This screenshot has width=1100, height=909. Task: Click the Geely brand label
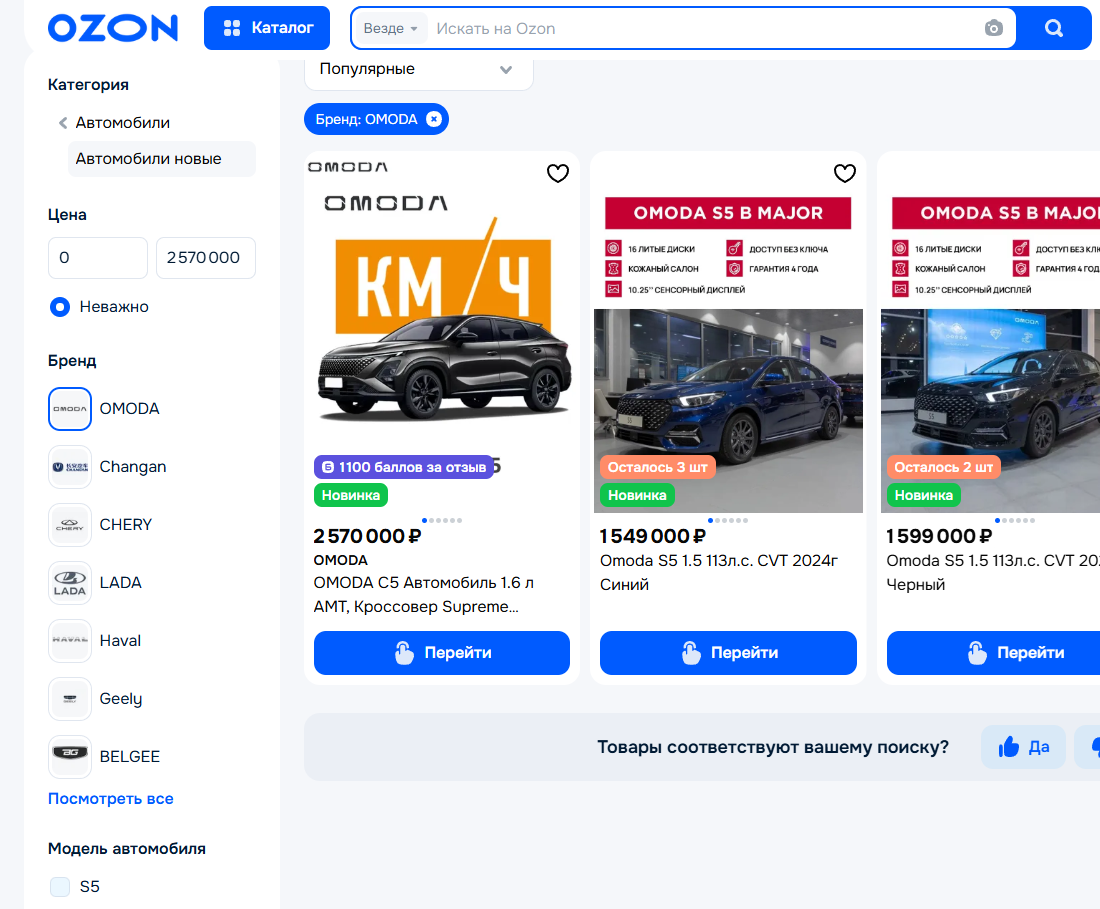pyautogui.click(x=121, y=699)
